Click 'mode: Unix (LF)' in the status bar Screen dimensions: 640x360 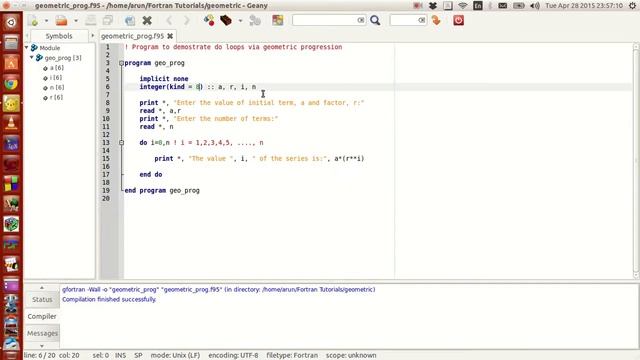pyautogui.click(x=175, y=355)
